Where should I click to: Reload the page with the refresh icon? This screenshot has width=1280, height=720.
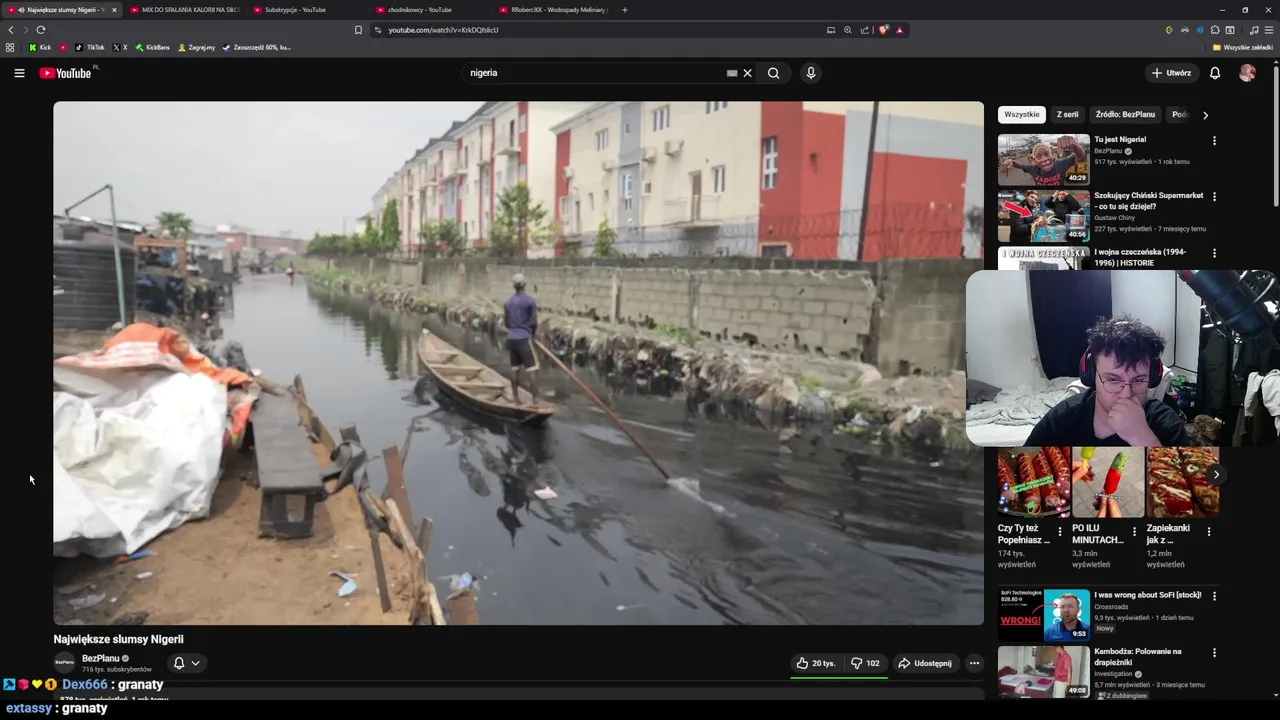pyautogui.click(x=41, y=30)
